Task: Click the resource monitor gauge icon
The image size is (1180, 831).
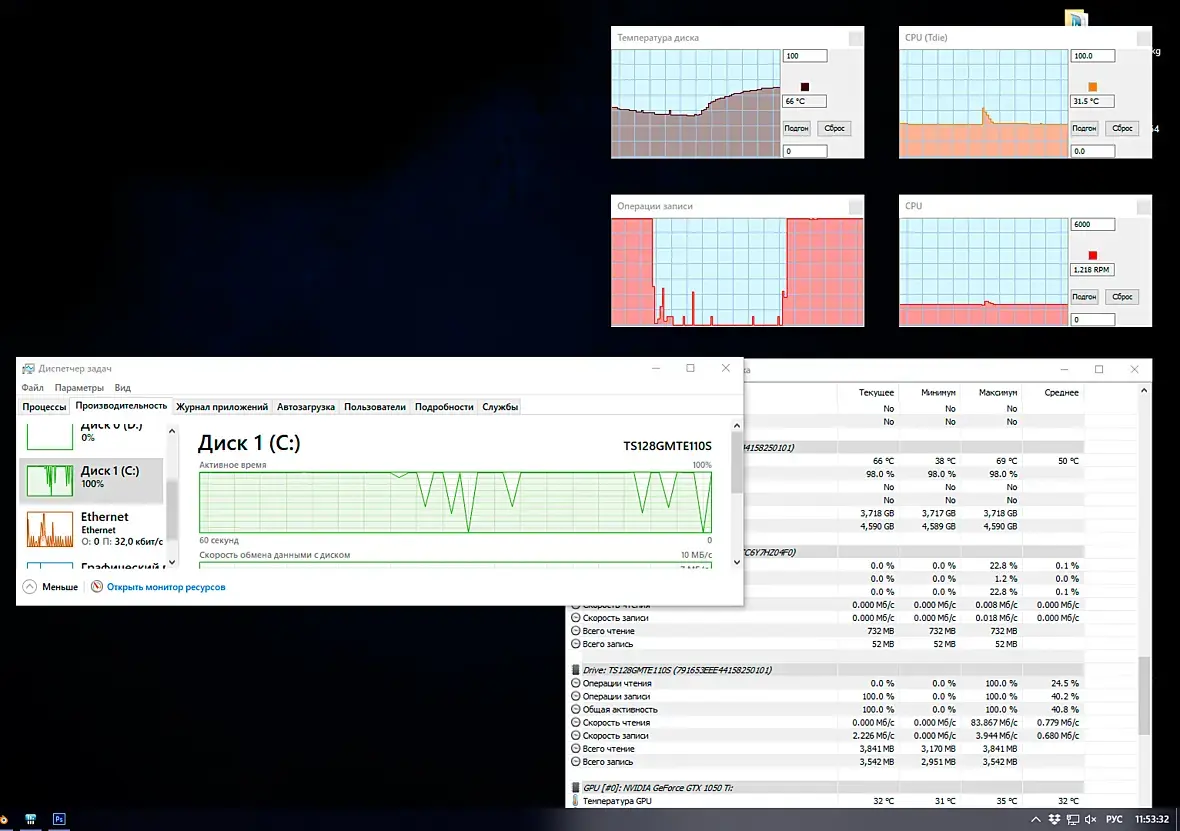Action: (x=97, y=586)
